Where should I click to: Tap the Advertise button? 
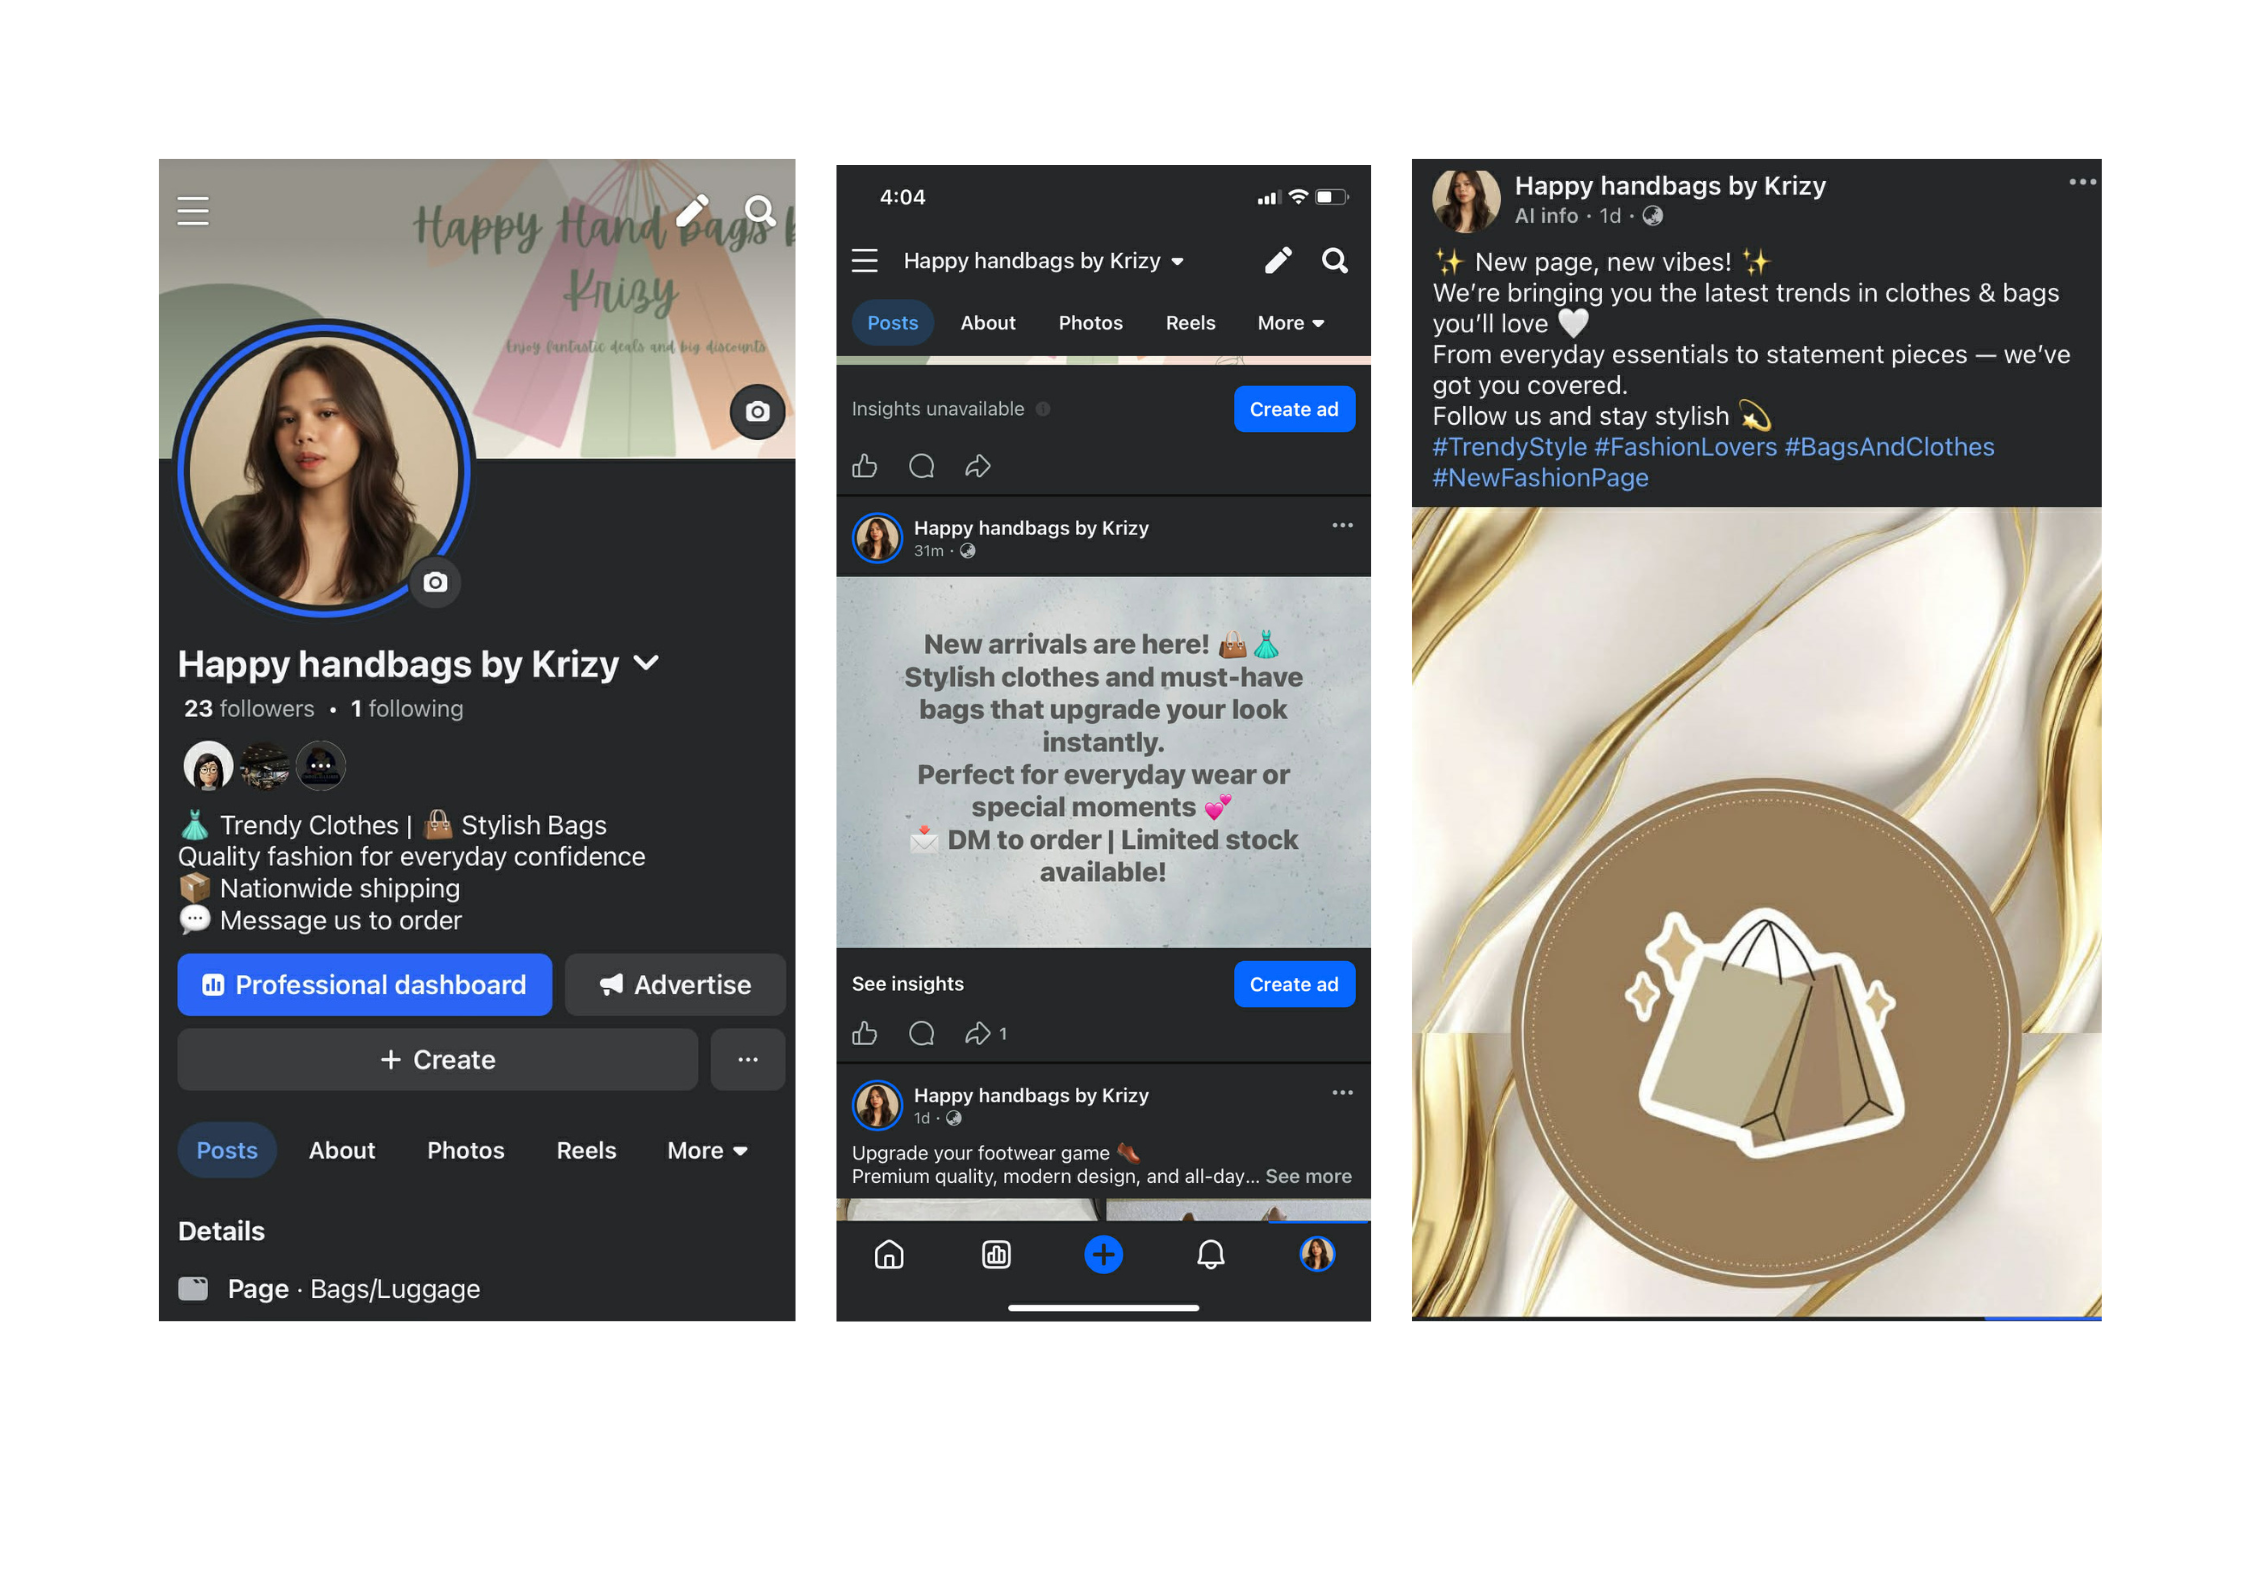(675, 984)
